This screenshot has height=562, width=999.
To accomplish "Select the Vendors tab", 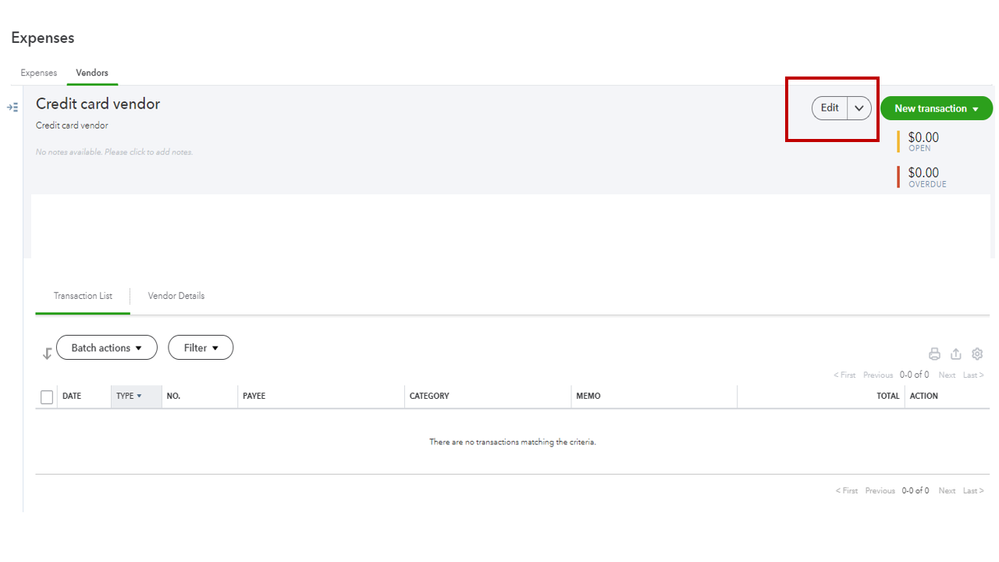I will coord(92,73).
